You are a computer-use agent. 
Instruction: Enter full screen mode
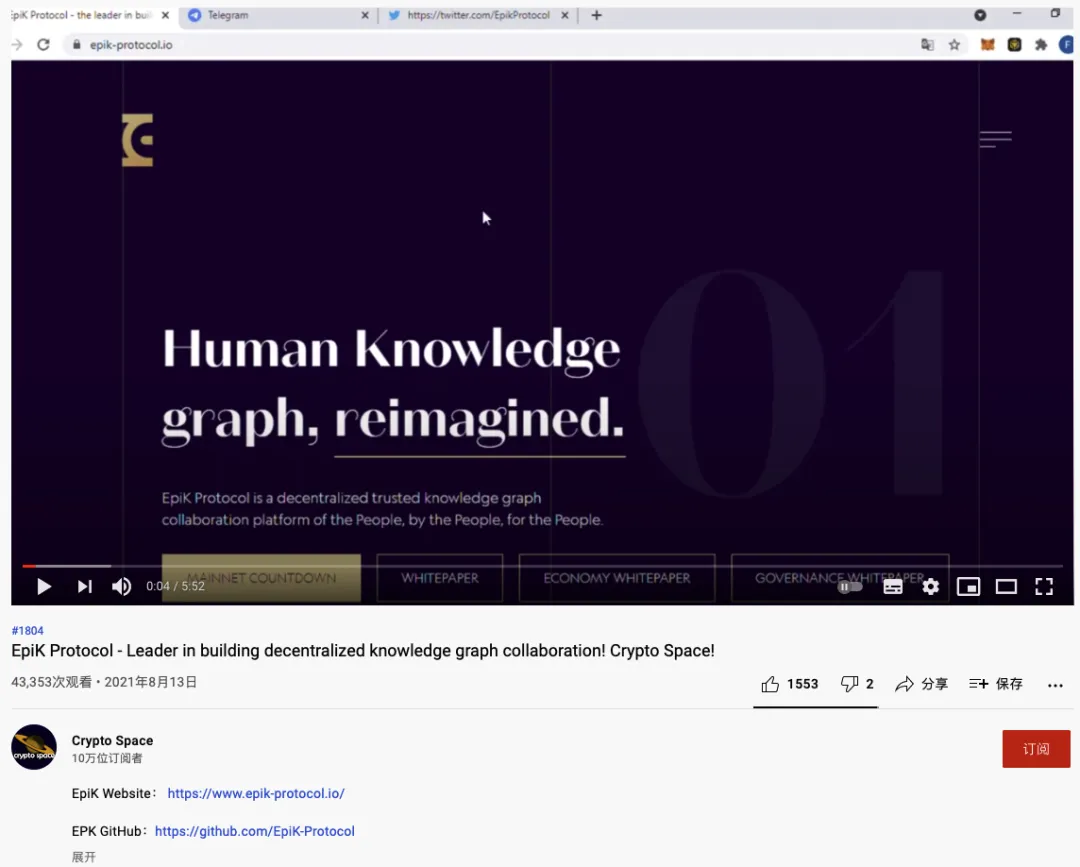(x=1044, y=587)
